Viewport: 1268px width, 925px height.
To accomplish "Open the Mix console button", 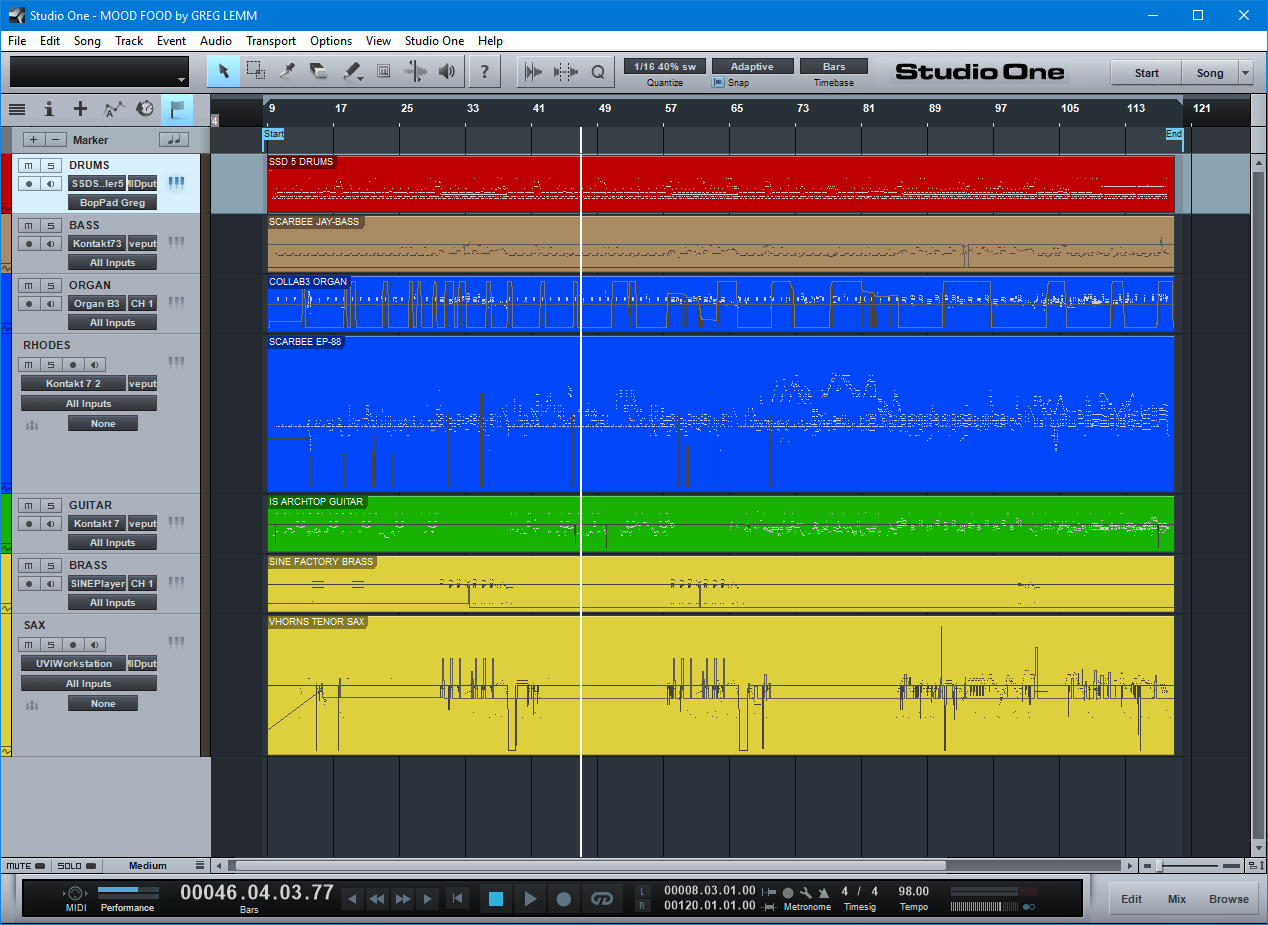I will click(1177, 899).
